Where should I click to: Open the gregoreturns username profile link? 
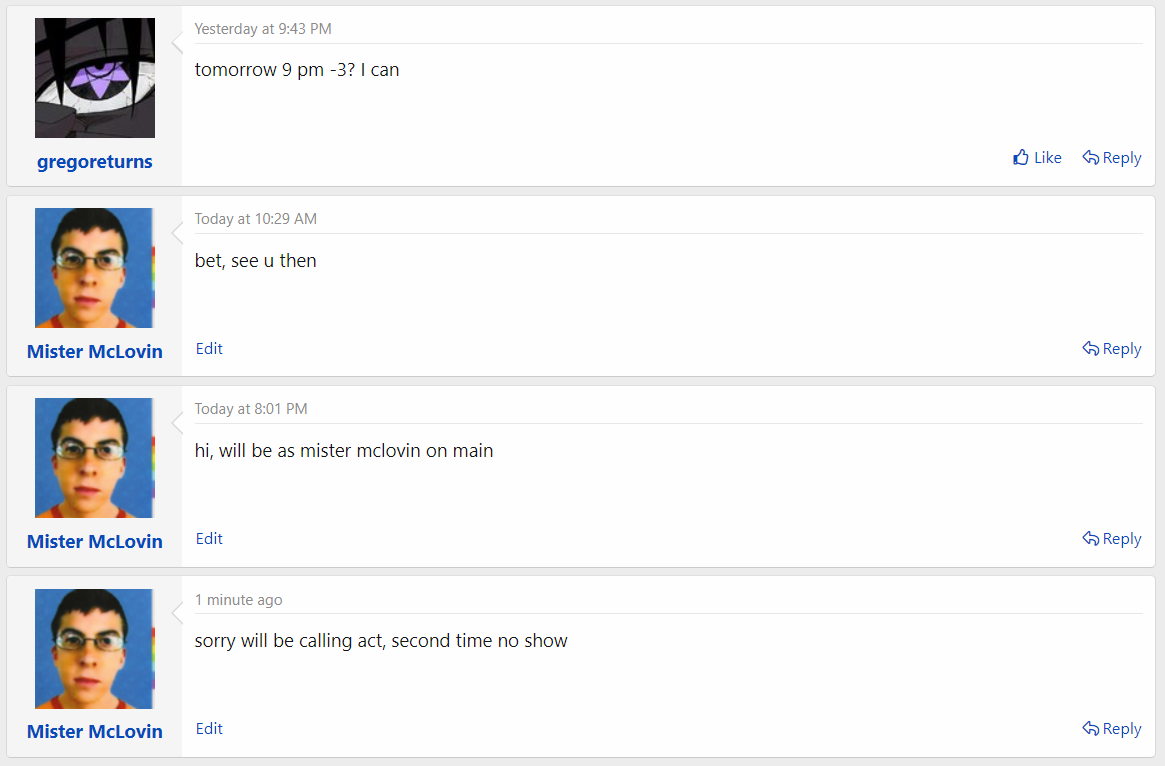(95, 162)
